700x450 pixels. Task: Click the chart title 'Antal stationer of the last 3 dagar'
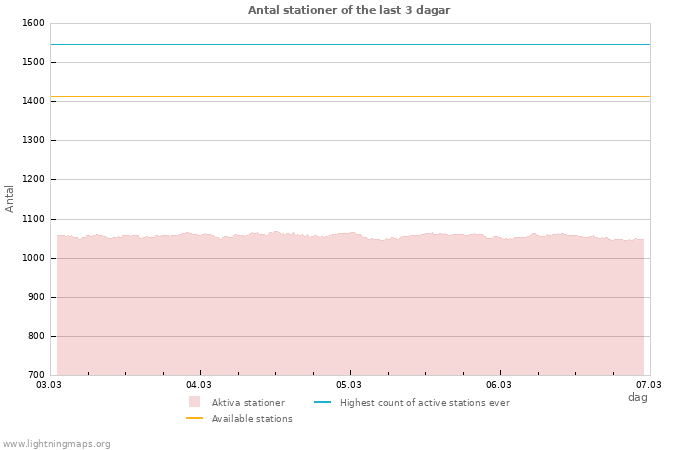pyautogui.click(x=349, y=10)
